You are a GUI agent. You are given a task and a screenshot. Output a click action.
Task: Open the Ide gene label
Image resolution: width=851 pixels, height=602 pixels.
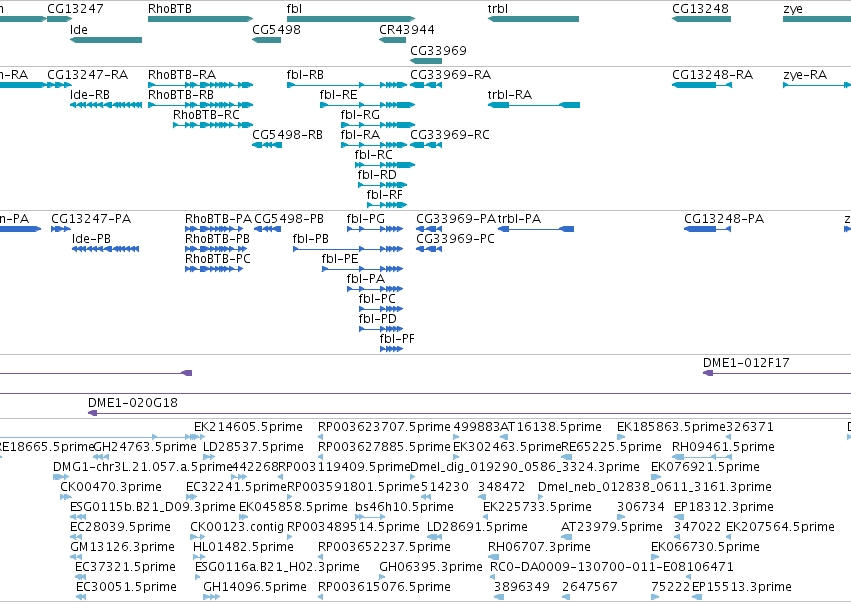click(79, 29)
